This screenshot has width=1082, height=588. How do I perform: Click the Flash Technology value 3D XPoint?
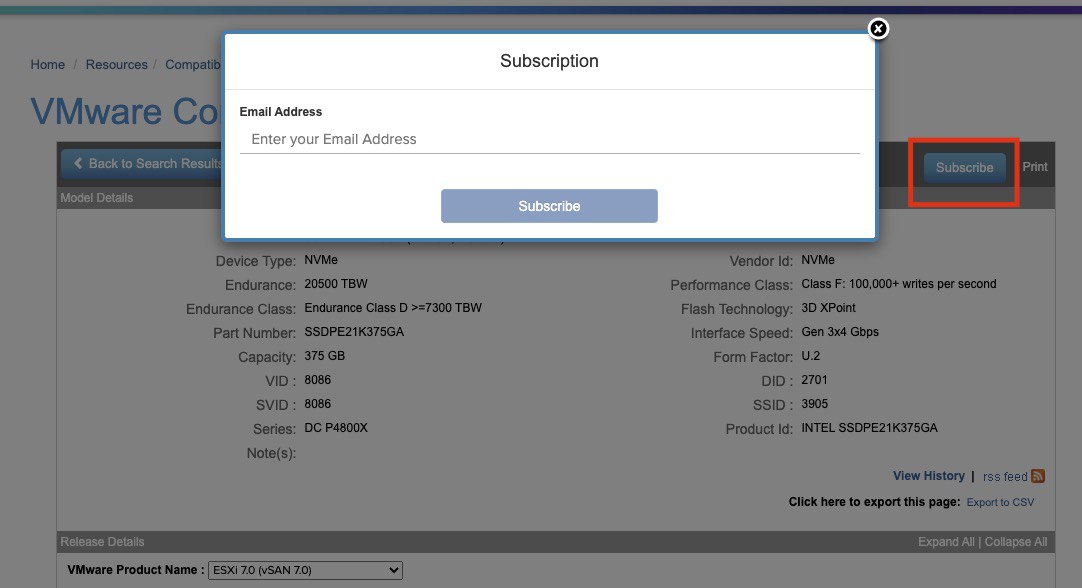(x=828, y=308)
